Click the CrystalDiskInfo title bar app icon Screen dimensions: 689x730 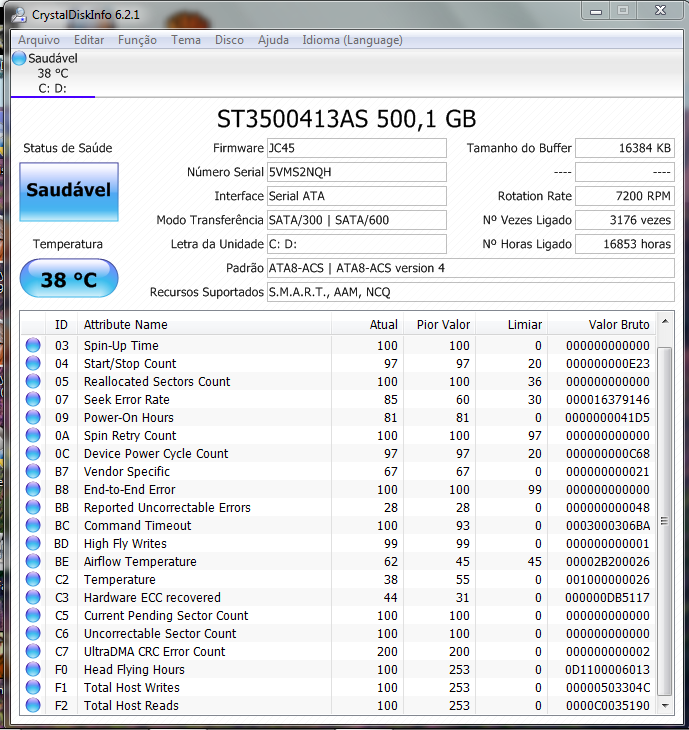tap(19, 15)
